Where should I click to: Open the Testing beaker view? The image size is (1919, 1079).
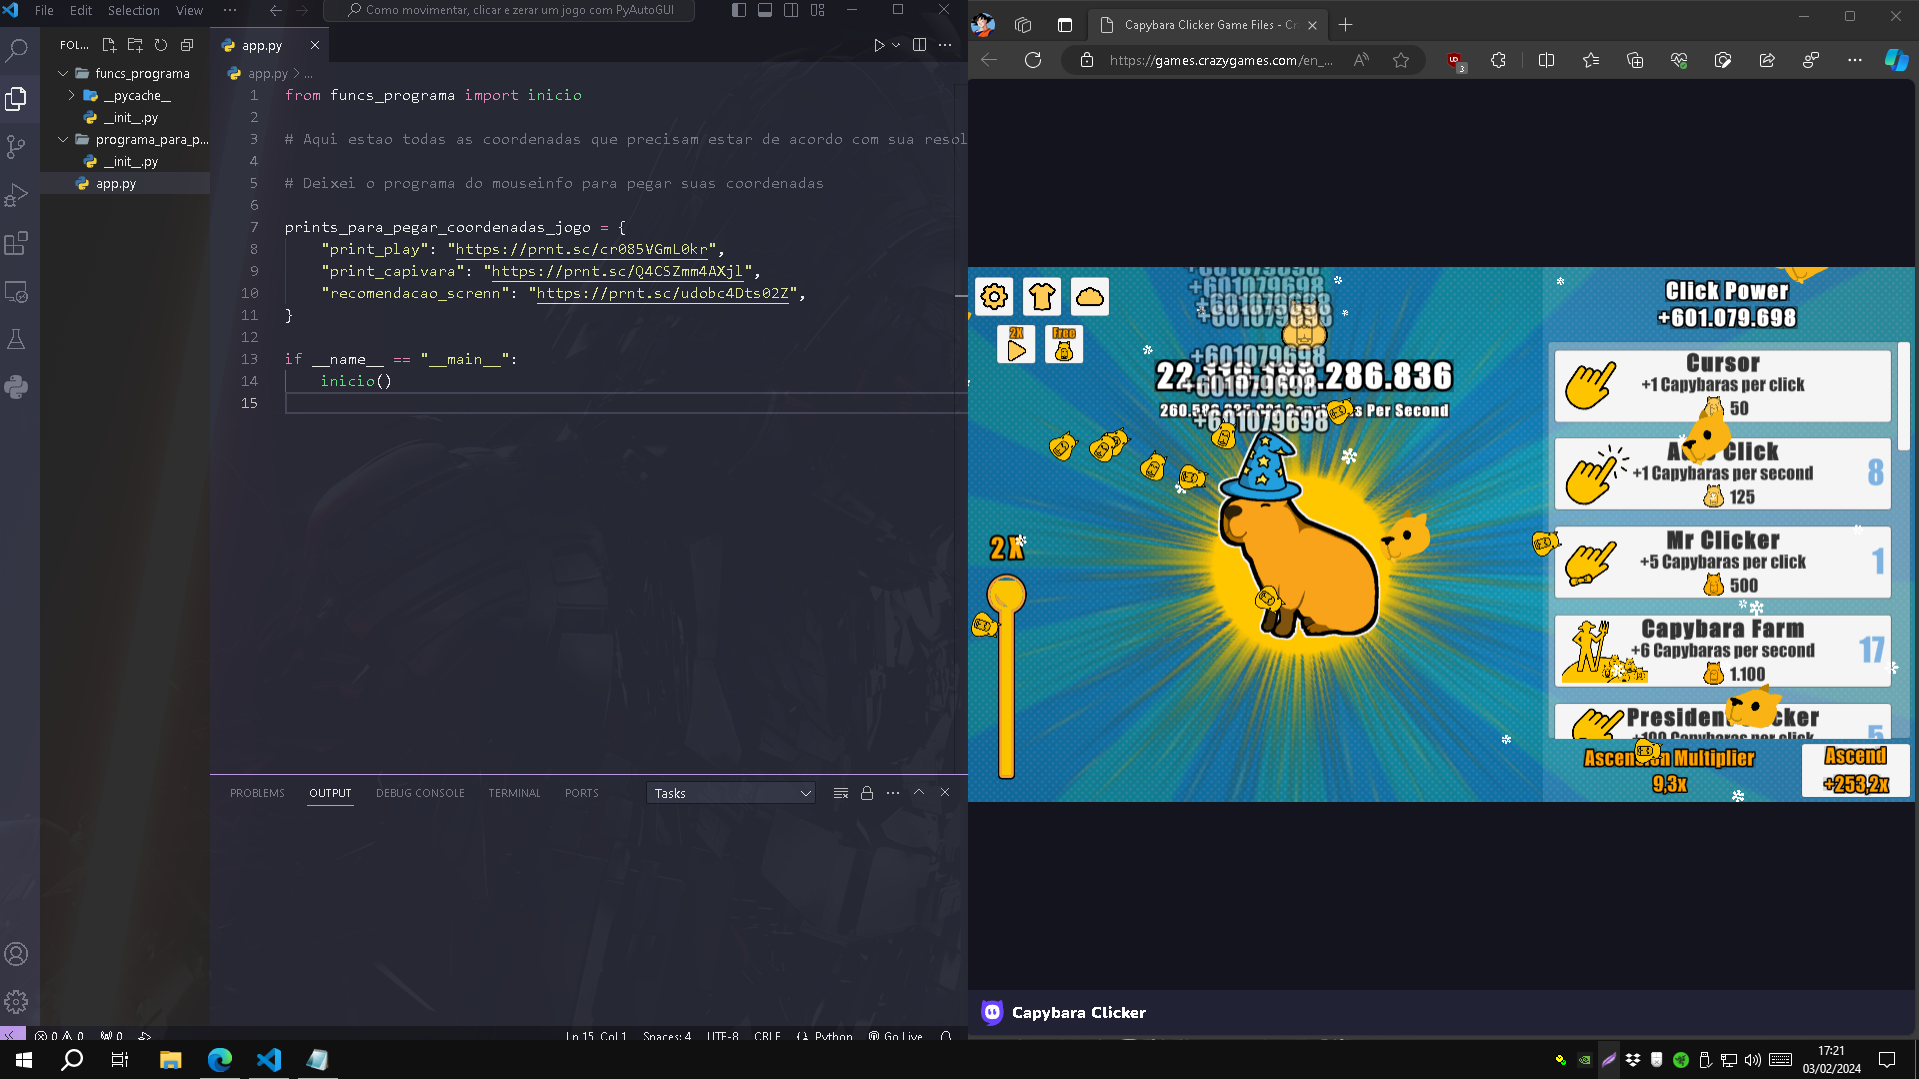point(16,340)
